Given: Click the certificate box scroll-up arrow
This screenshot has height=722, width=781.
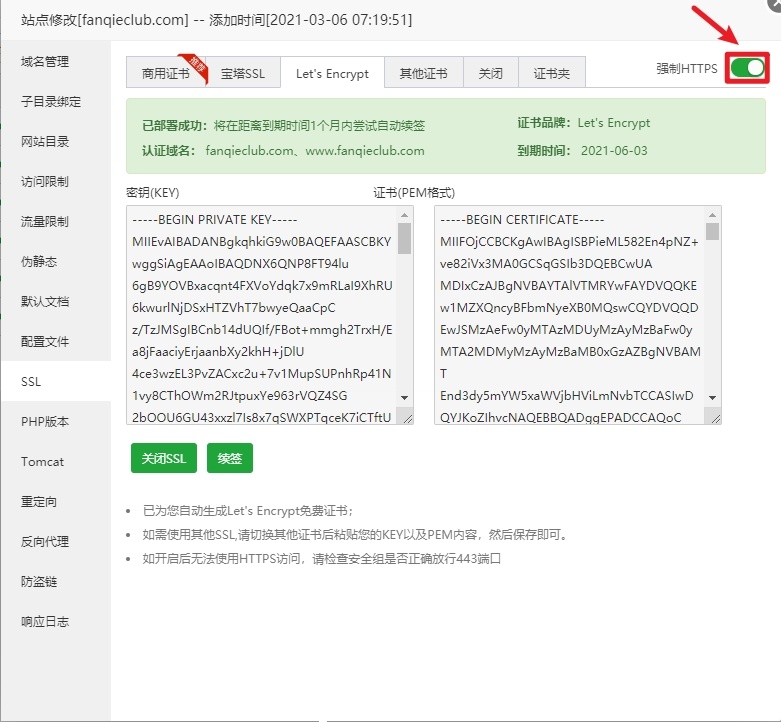Looking at the screenshot, I should [712, 215].
